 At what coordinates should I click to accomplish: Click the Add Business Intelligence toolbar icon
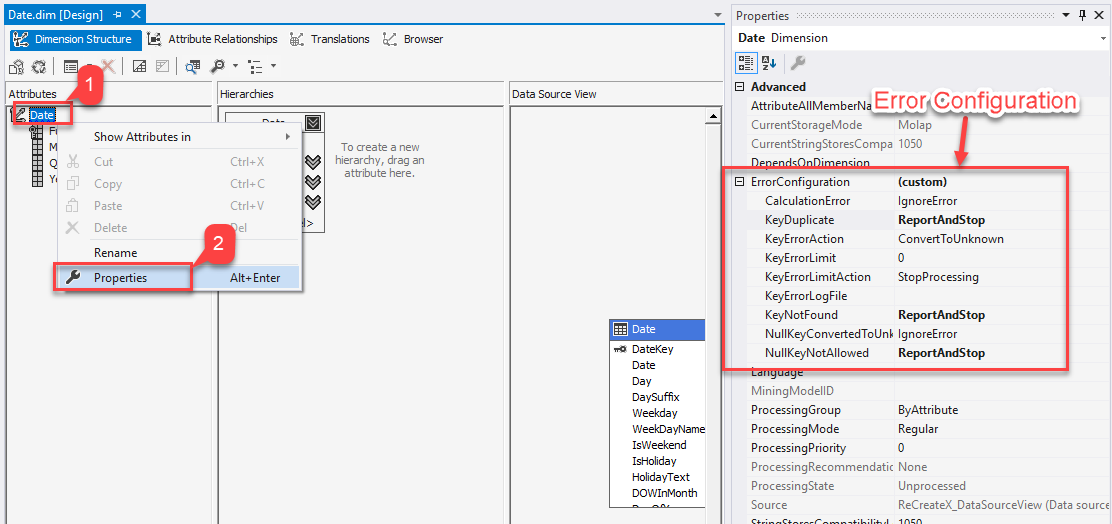[x=17, y=66]
